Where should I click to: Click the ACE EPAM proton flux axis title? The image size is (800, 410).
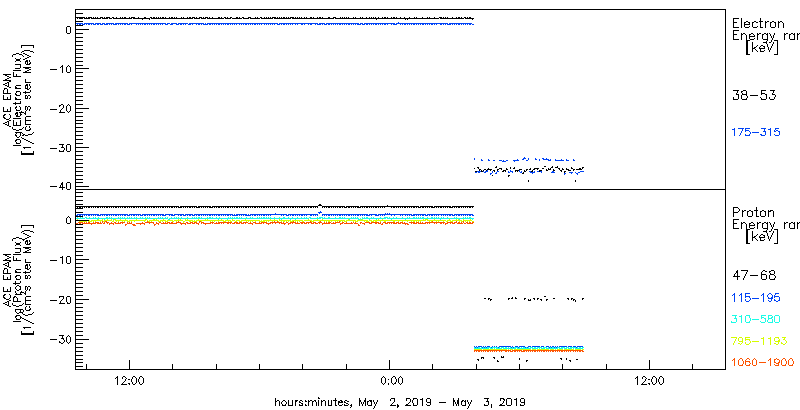(x=19, y=280)
